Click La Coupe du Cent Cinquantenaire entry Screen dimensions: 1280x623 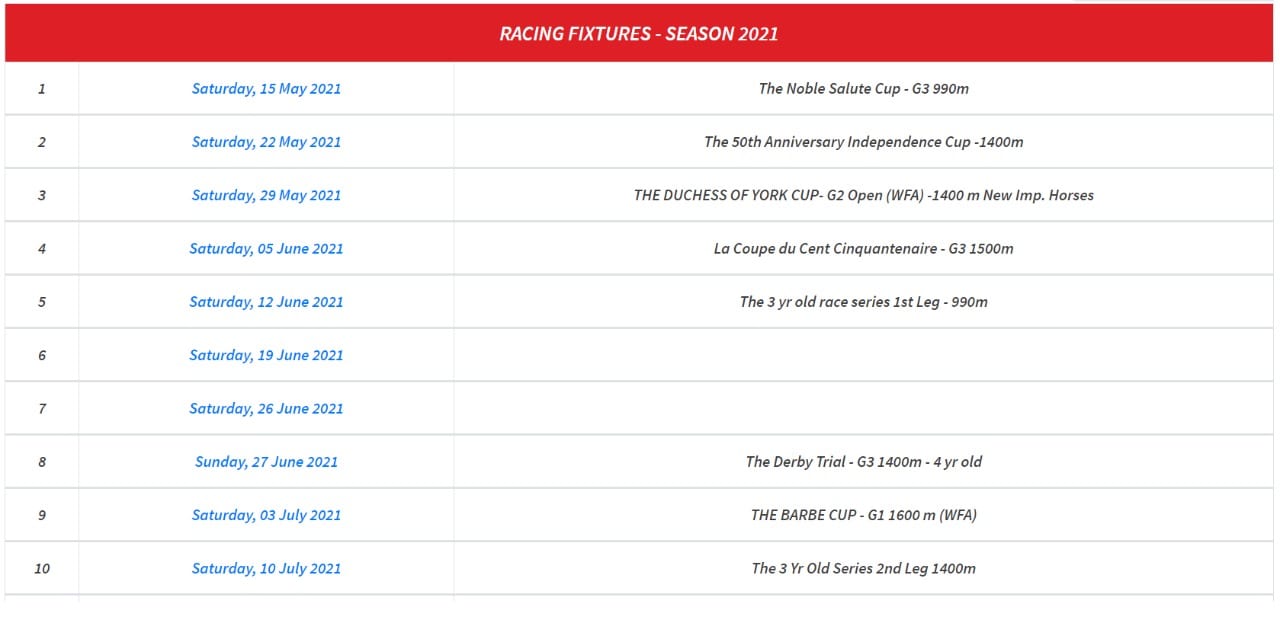tap(864, 249)
